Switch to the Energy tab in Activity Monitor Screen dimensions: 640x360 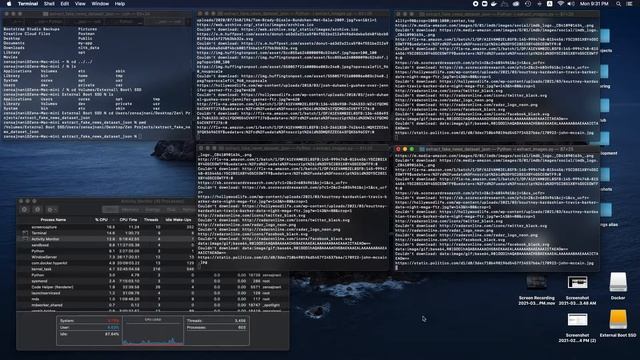click(x=153, y=209)
